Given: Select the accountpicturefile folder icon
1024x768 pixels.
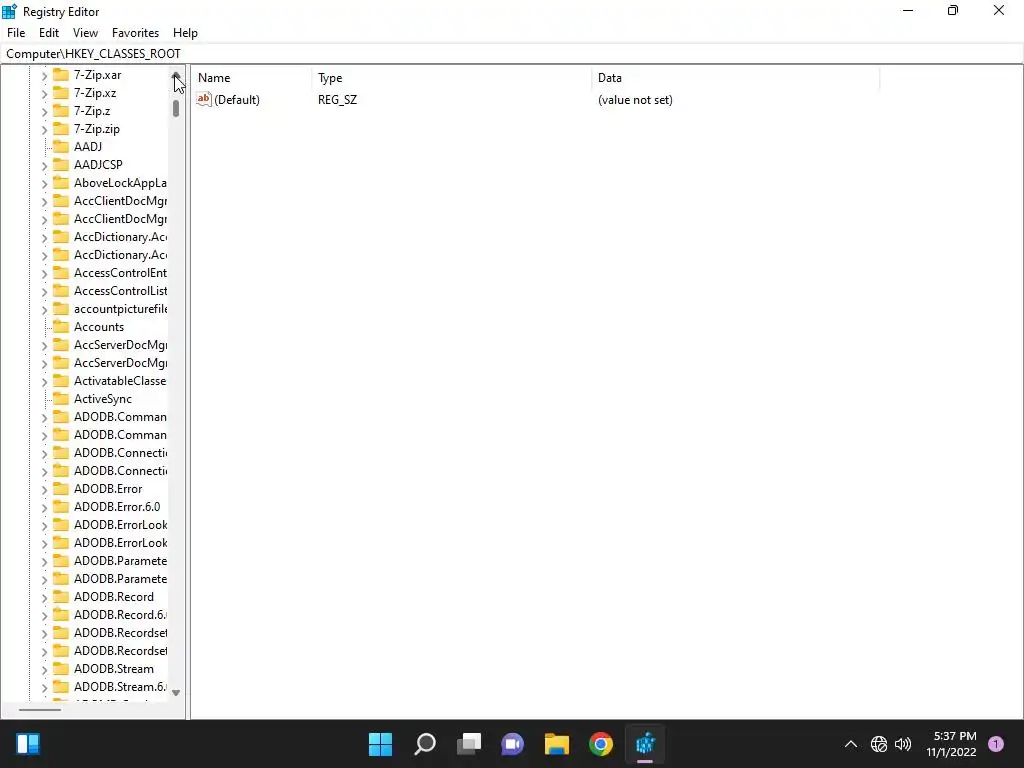Looking at the screenshot, I should click(x=61, y=308).
